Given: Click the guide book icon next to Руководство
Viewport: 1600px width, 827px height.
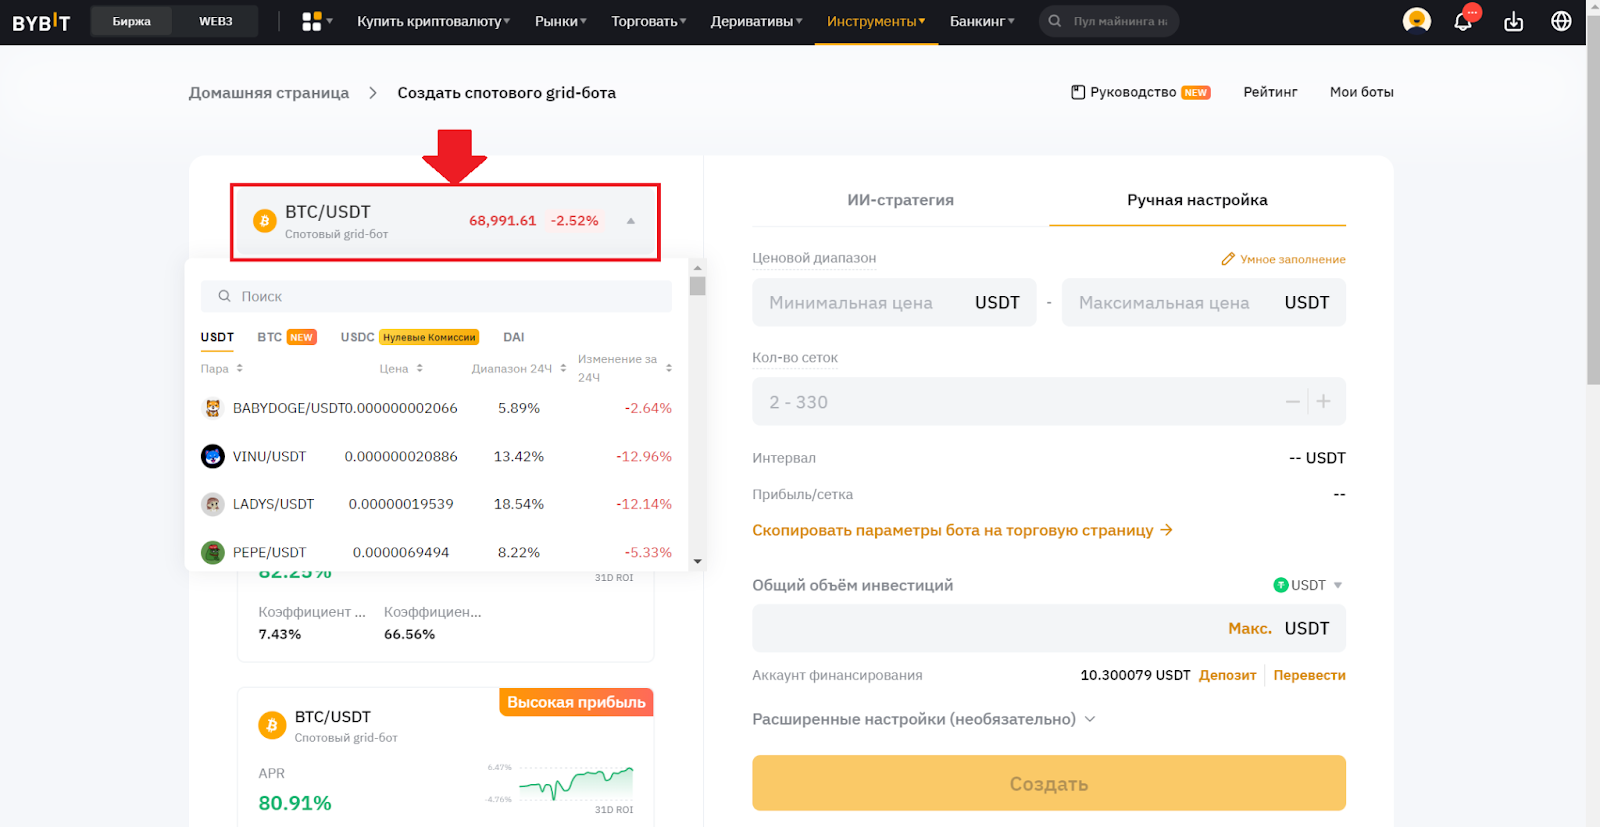Looking at the screenshot, I should (x=1078, y=92).
